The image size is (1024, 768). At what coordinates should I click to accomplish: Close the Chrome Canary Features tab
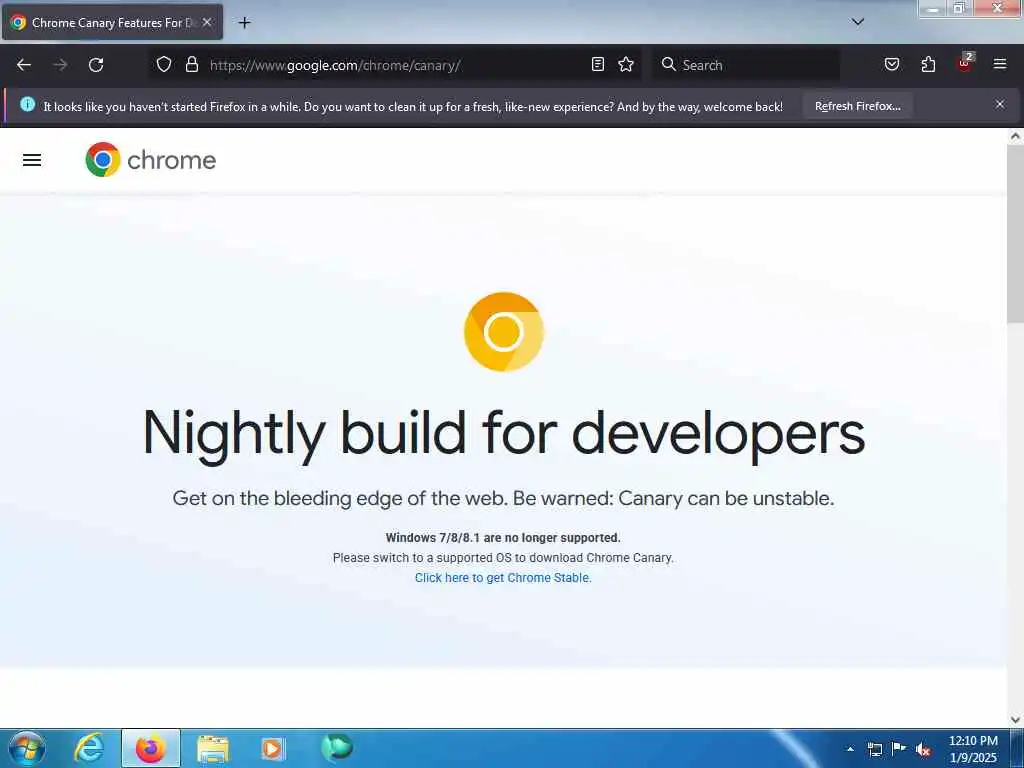[x=207, y=22]
